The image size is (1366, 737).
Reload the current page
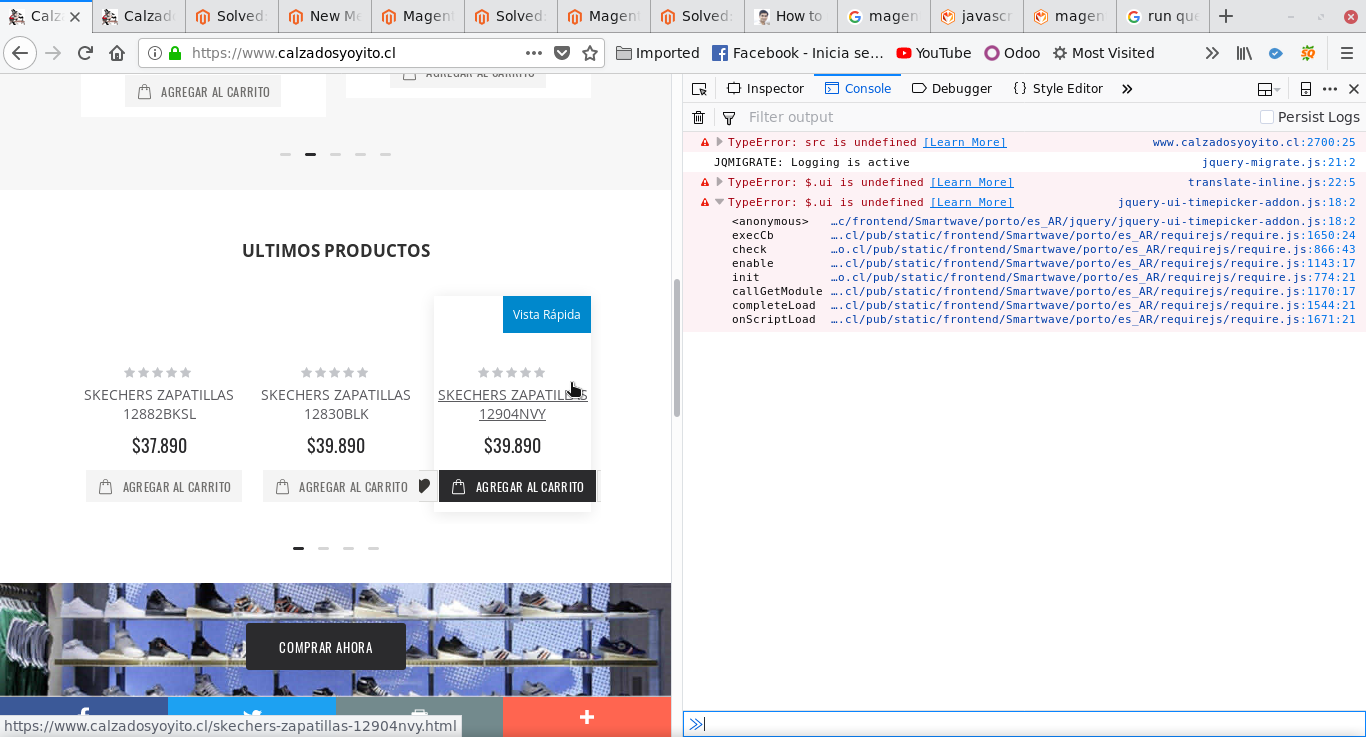point(85,53)
